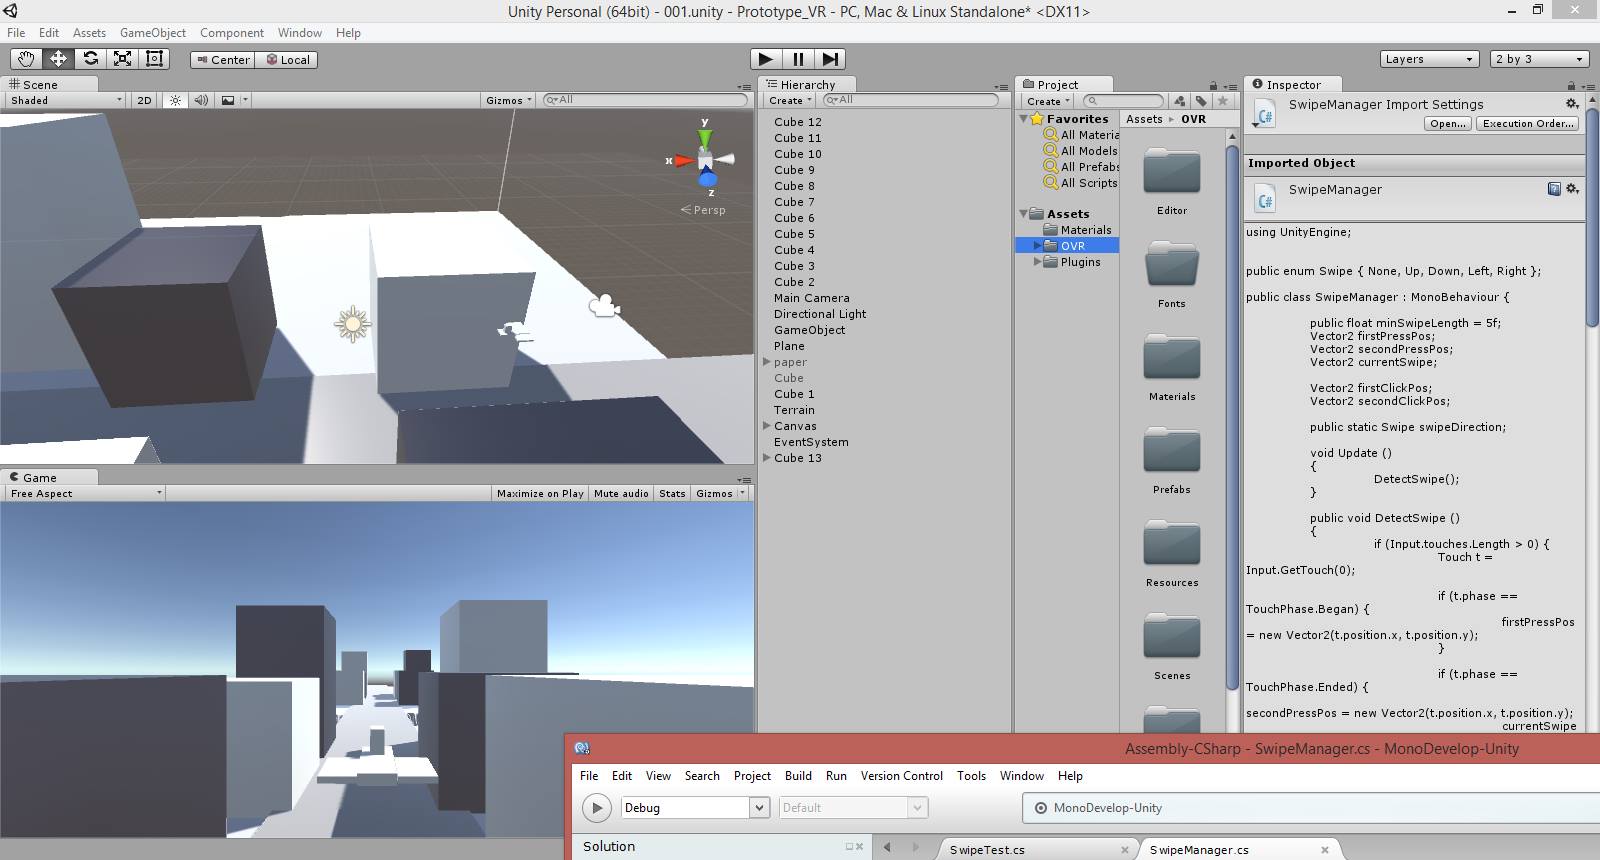
Task: Select the Rect transform tool
Action: 154,59
